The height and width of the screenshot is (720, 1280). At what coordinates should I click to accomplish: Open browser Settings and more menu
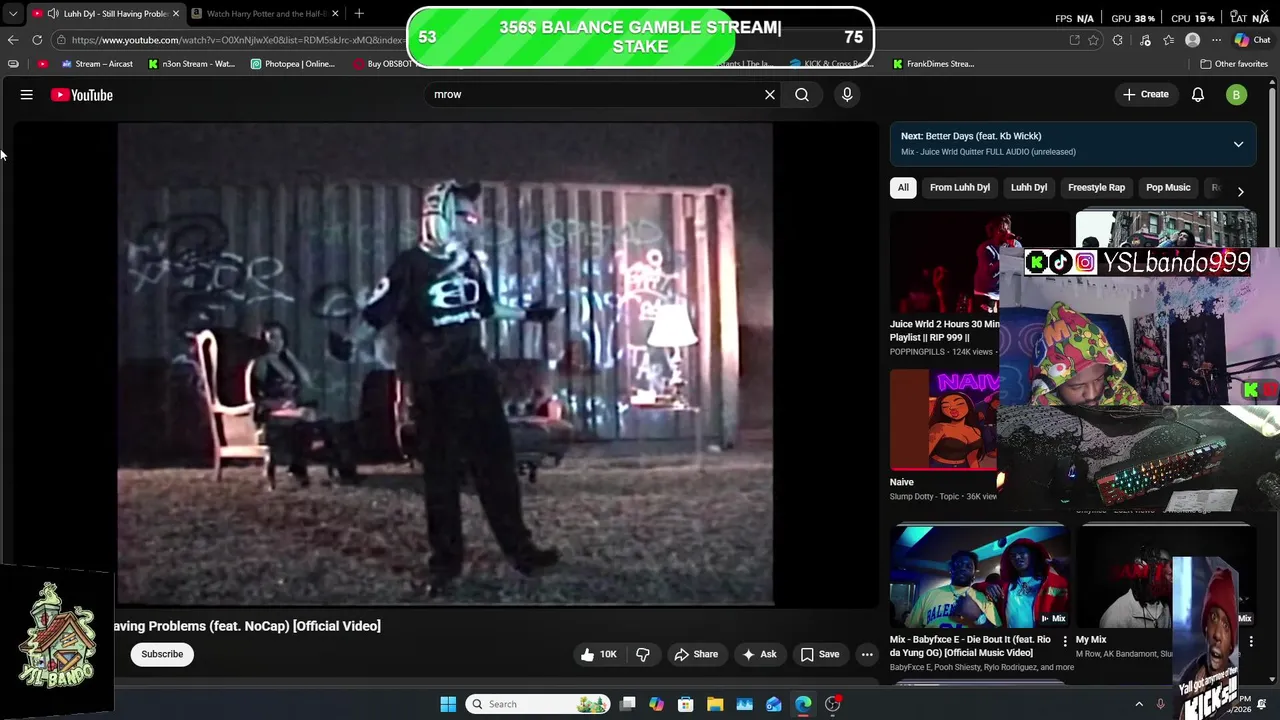[1216, 40]
